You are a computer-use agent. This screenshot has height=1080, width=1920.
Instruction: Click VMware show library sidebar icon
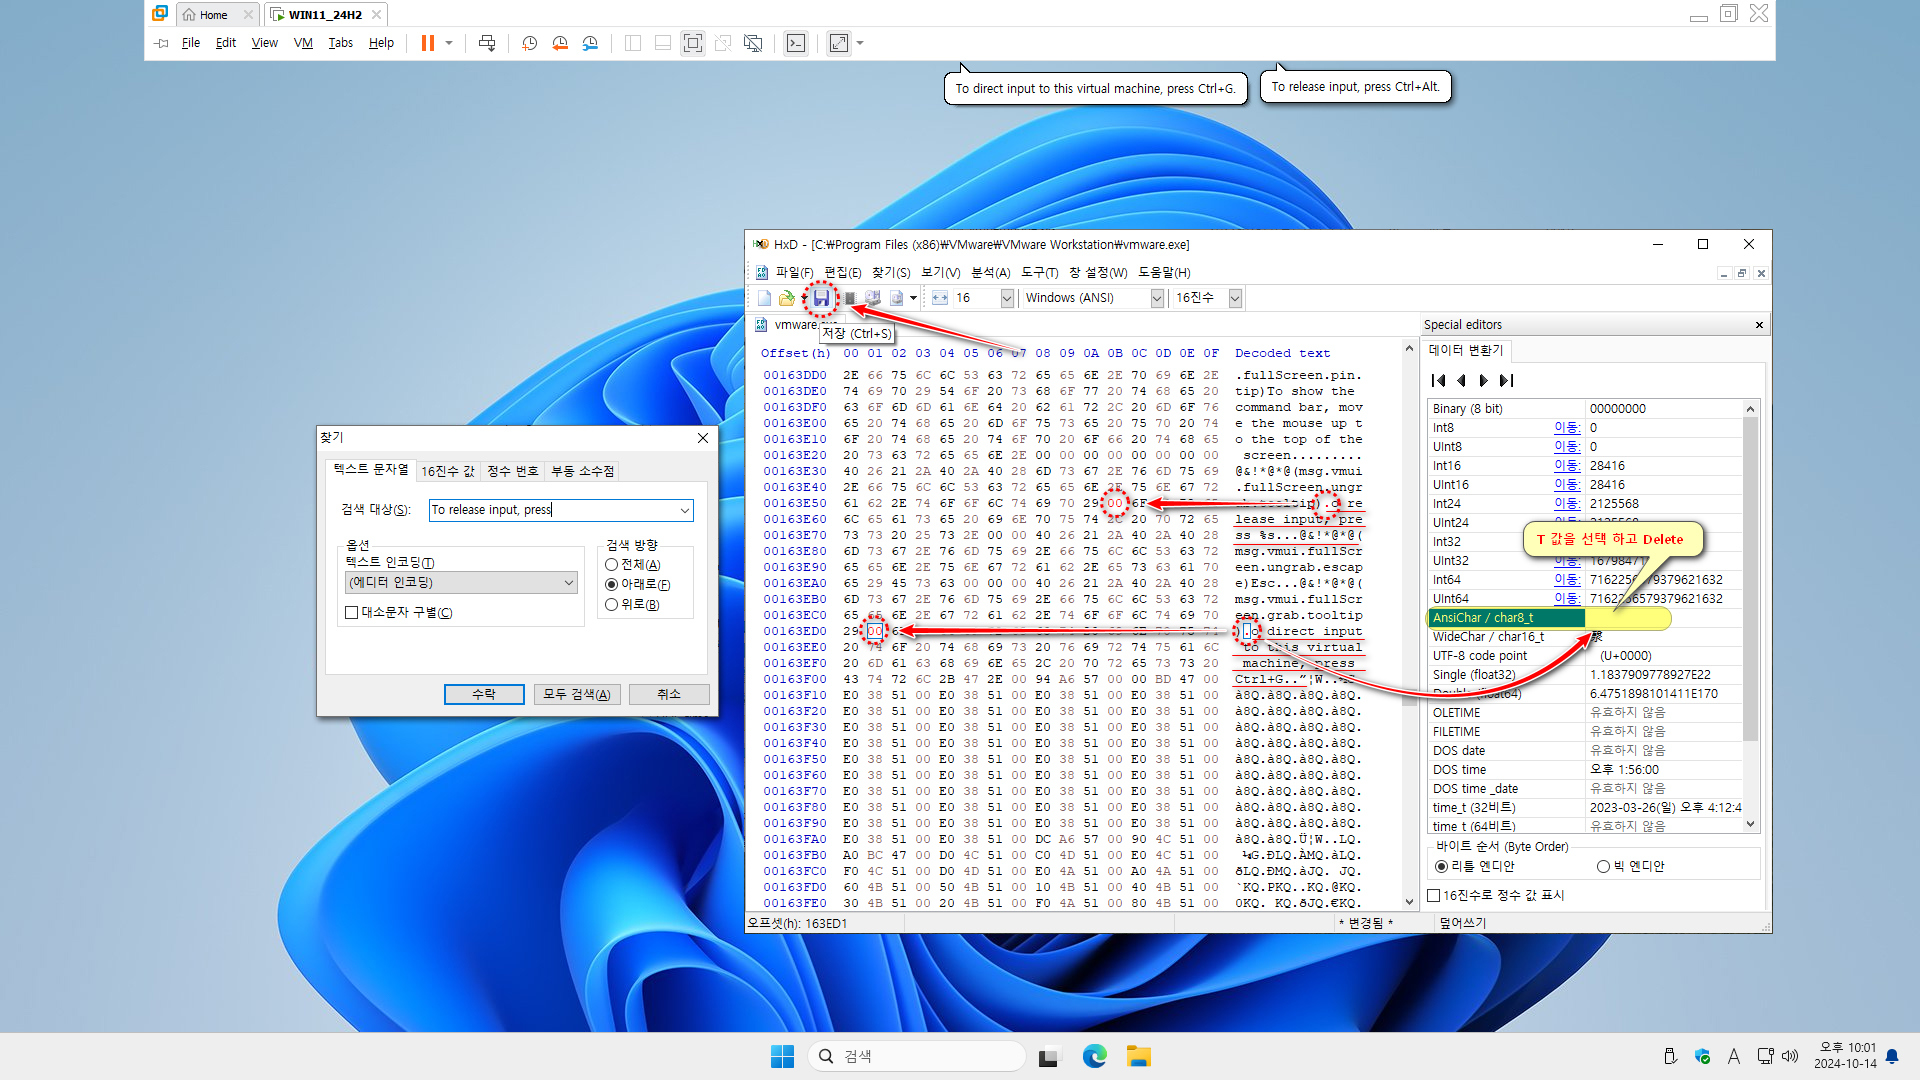(633, 43)
